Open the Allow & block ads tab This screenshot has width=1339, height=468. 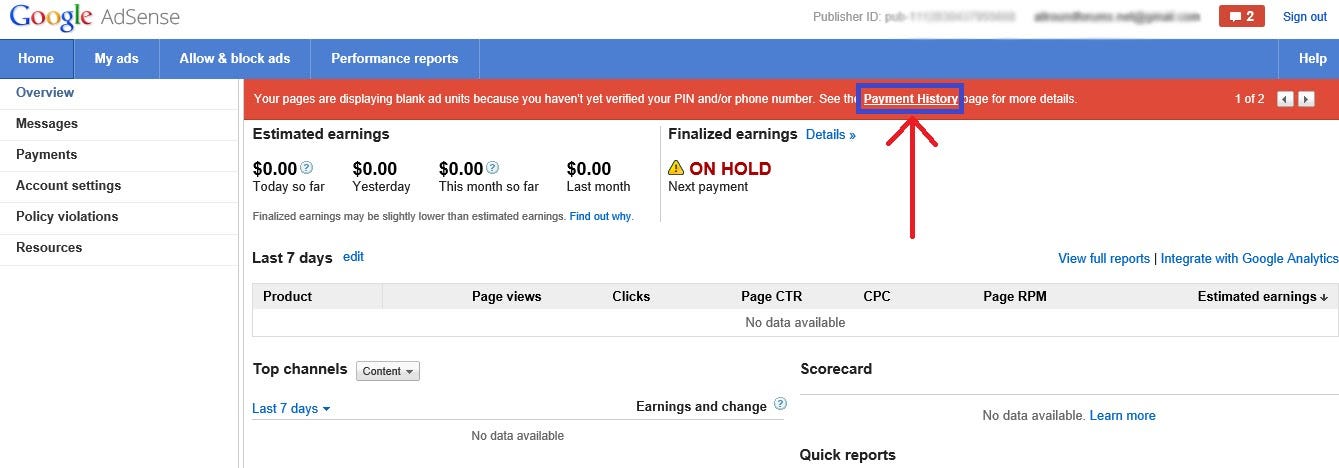point(235,59)
